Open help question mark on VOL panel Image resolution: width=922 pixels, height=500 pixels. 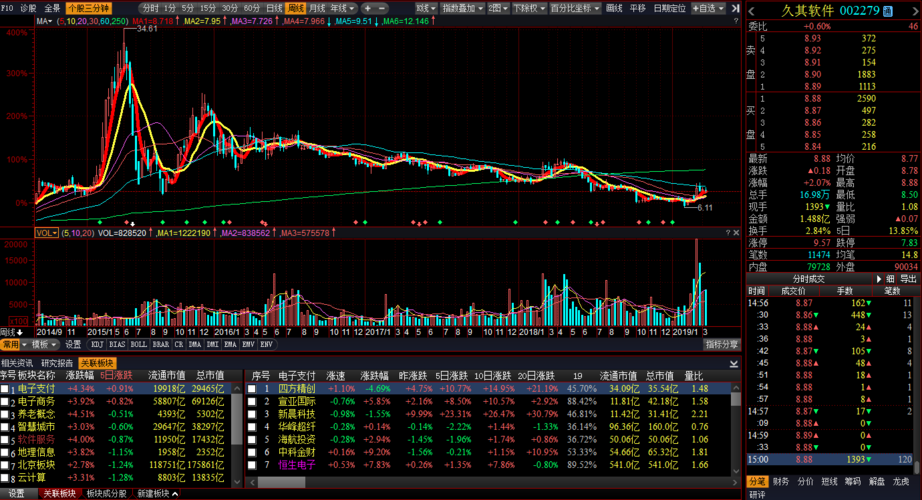[x=727, y=233]
